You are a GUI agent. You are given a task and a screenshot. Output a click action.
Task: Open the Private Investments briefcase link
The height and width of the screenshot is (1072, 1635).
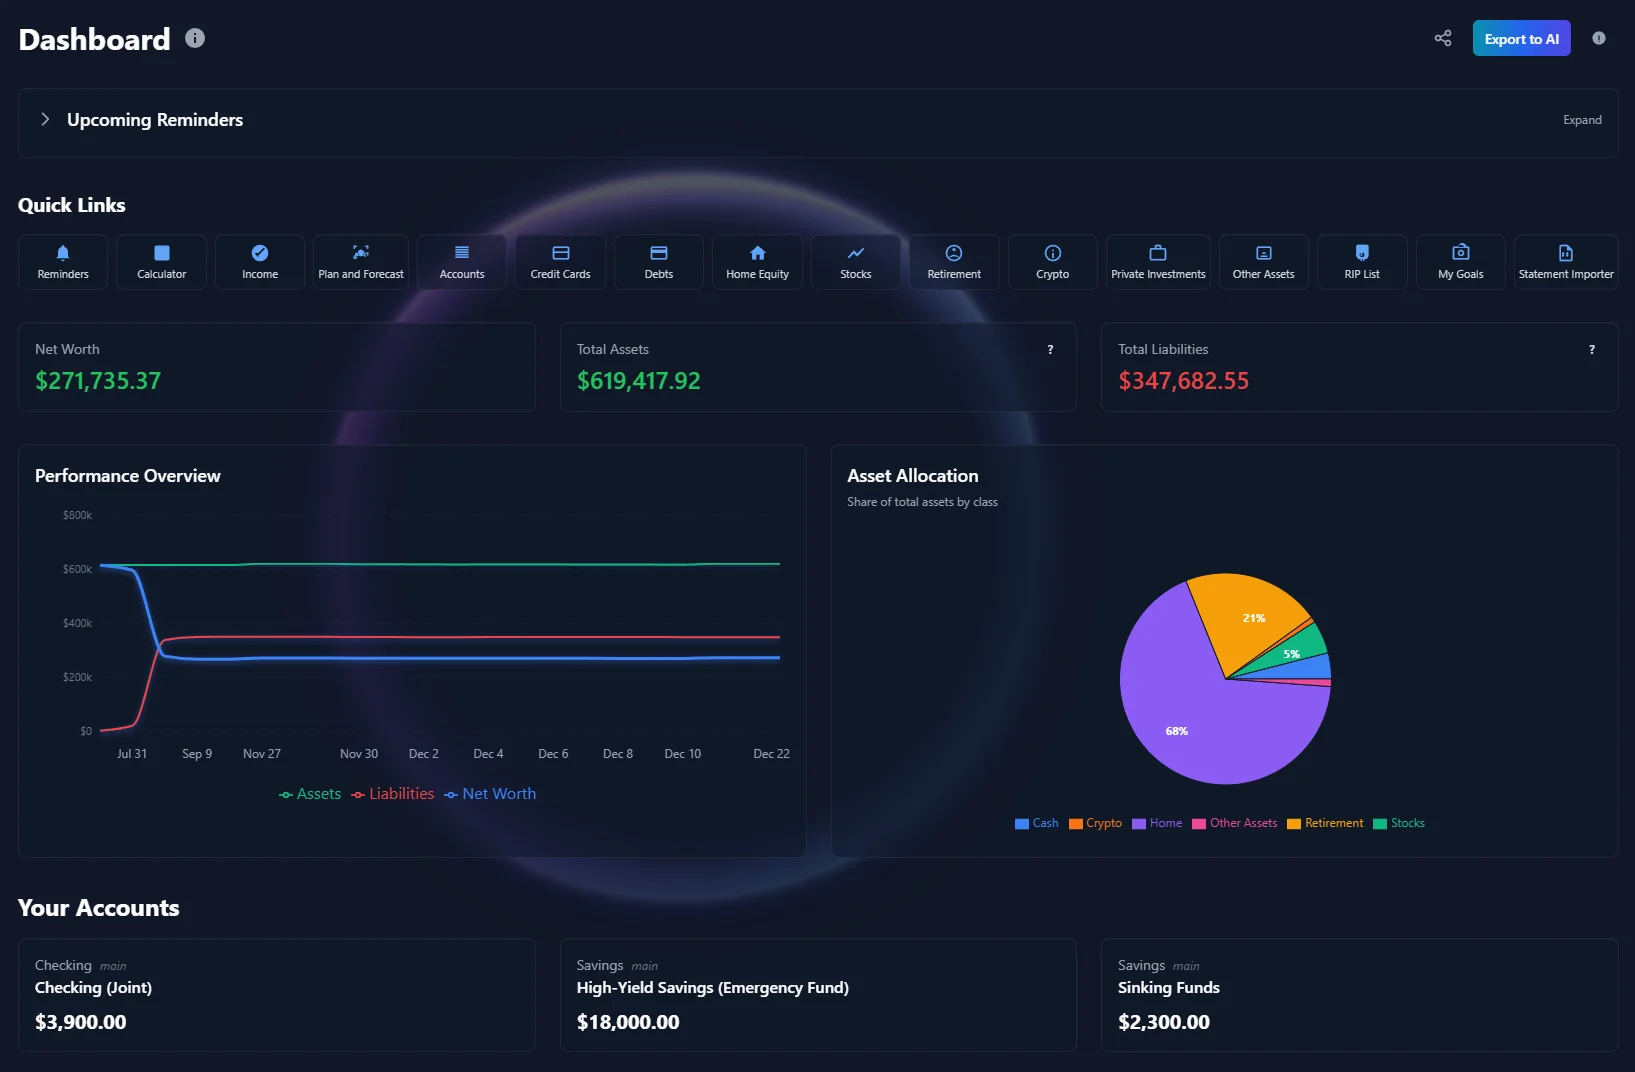pyautogui.click(x=1158, y=262)
